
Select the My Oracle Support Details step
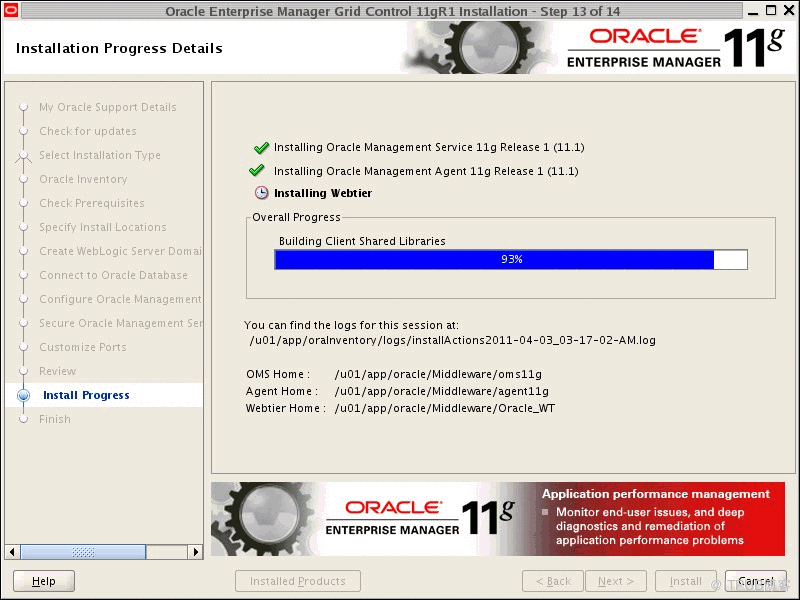[108, 107]
